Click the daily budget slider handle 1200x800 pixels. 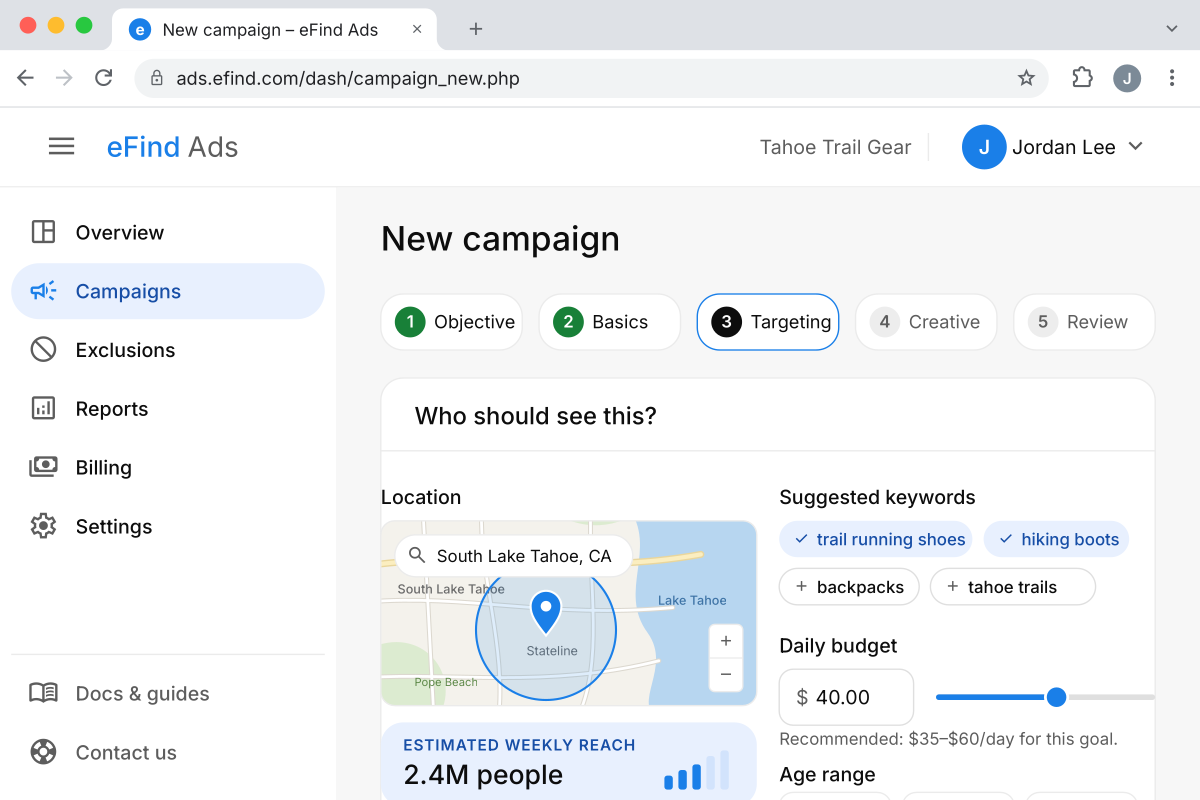coord(1056,697)
